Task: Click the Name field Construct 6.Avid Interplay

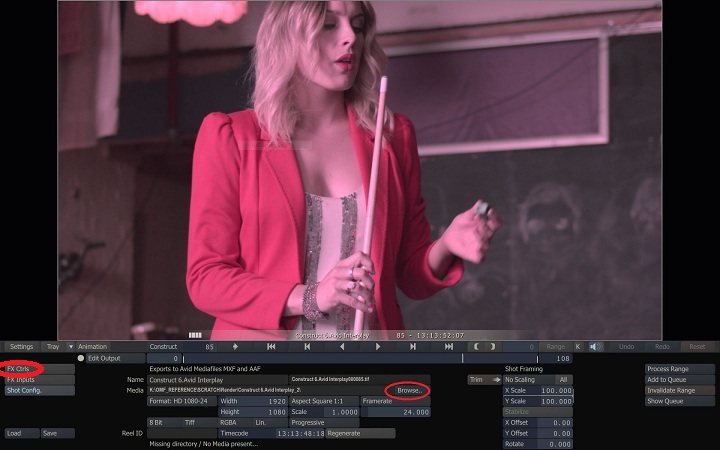Action: pos(218,380)
